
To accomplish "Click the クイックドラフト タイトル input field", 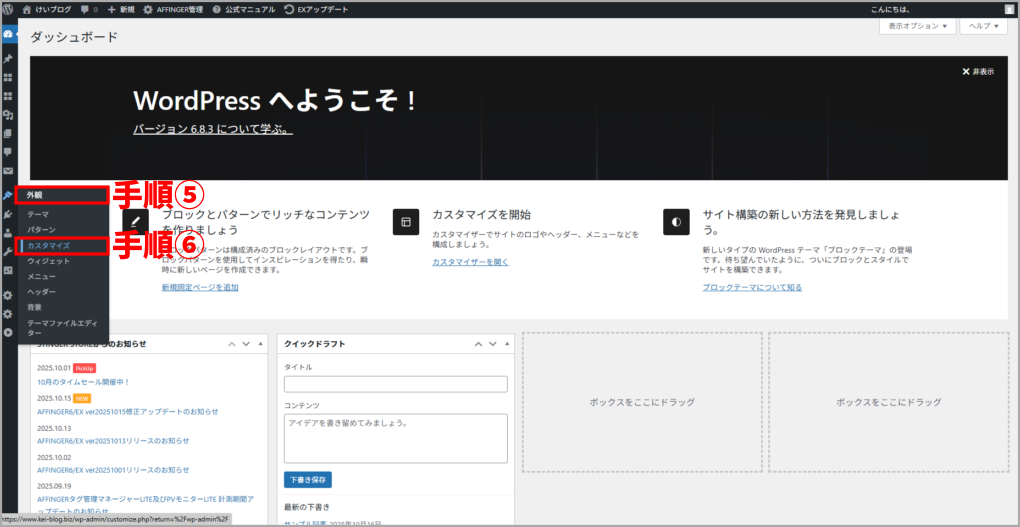I will click(x=395, y=384).
